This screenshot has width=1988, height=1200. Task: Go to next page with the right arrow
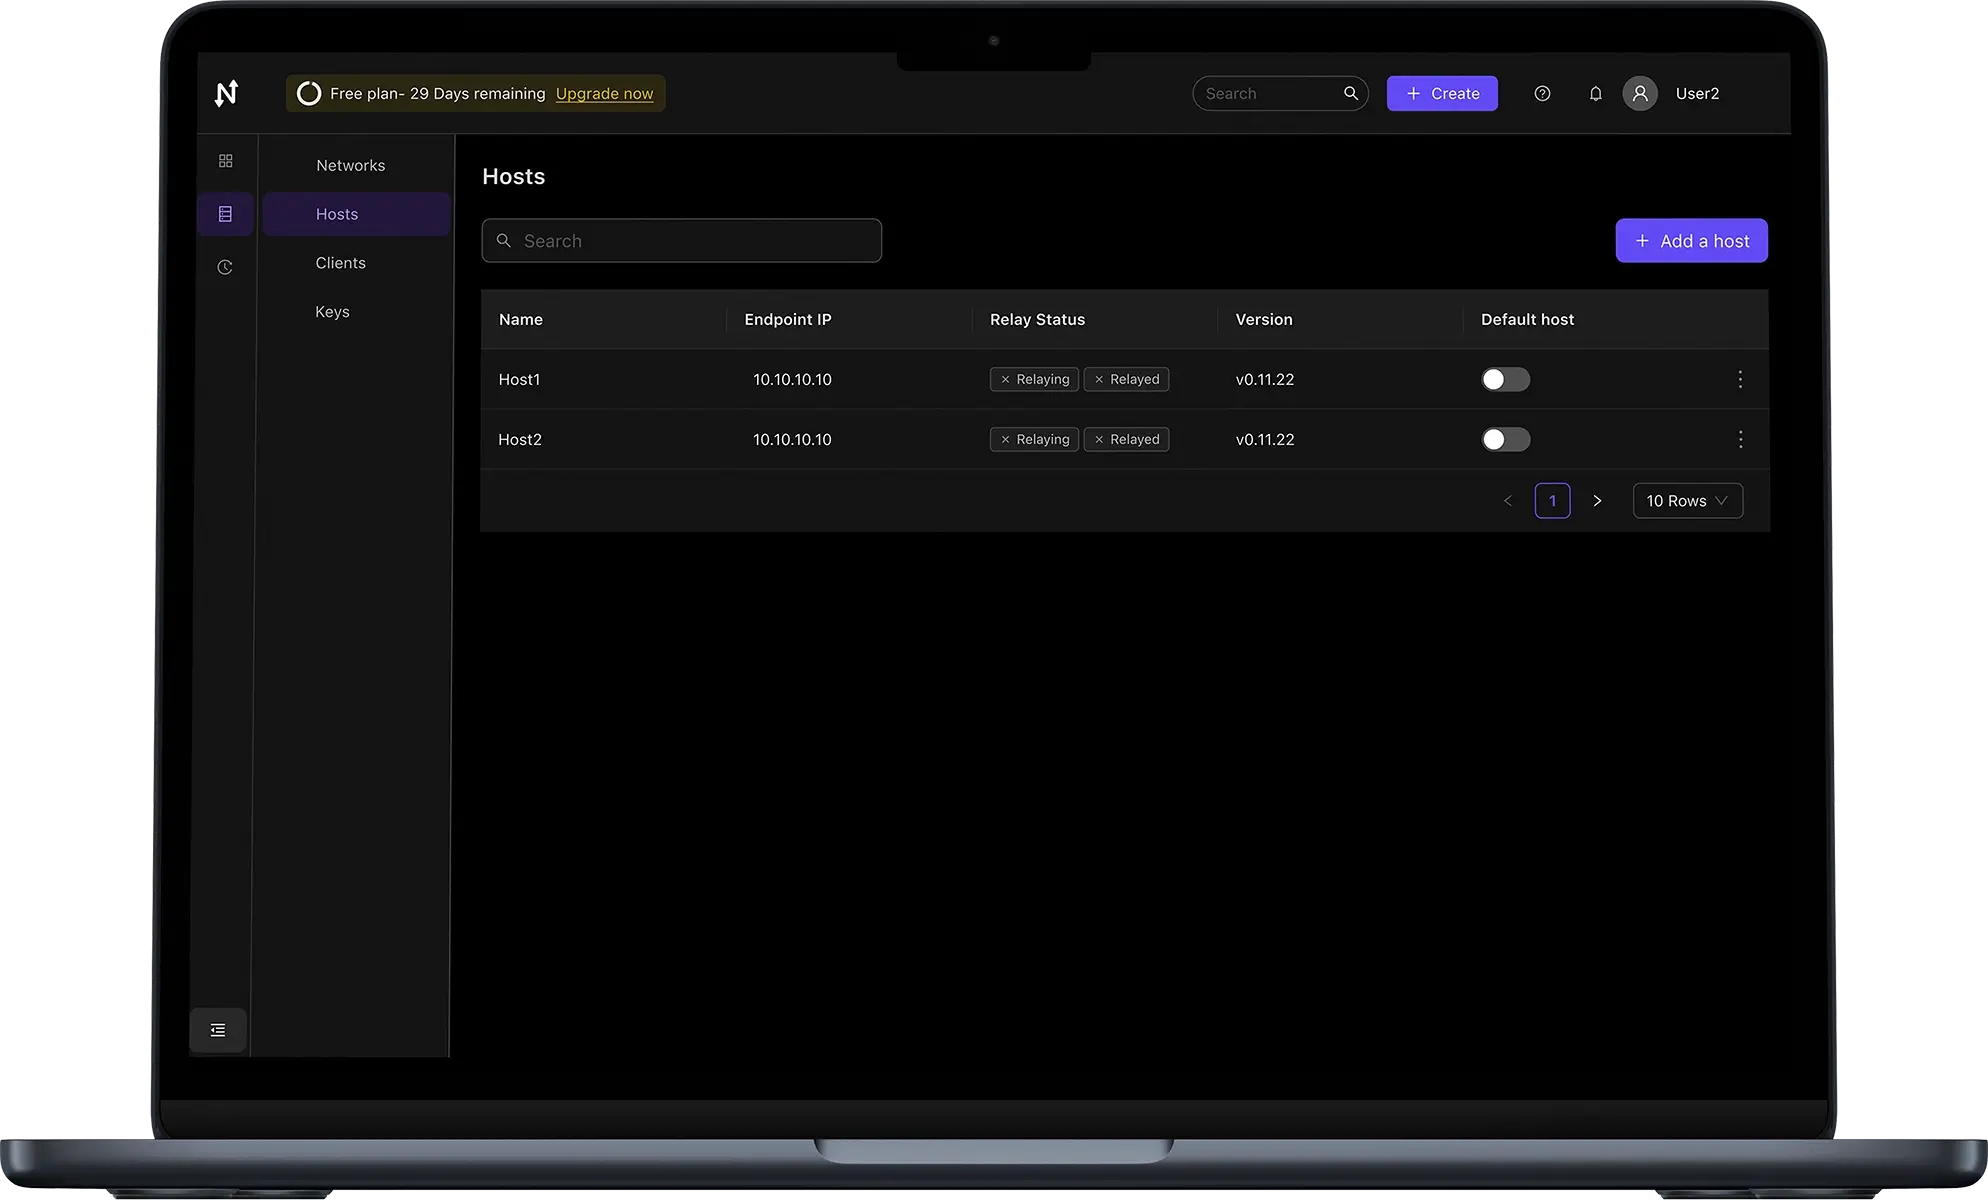pos(1597,500)
